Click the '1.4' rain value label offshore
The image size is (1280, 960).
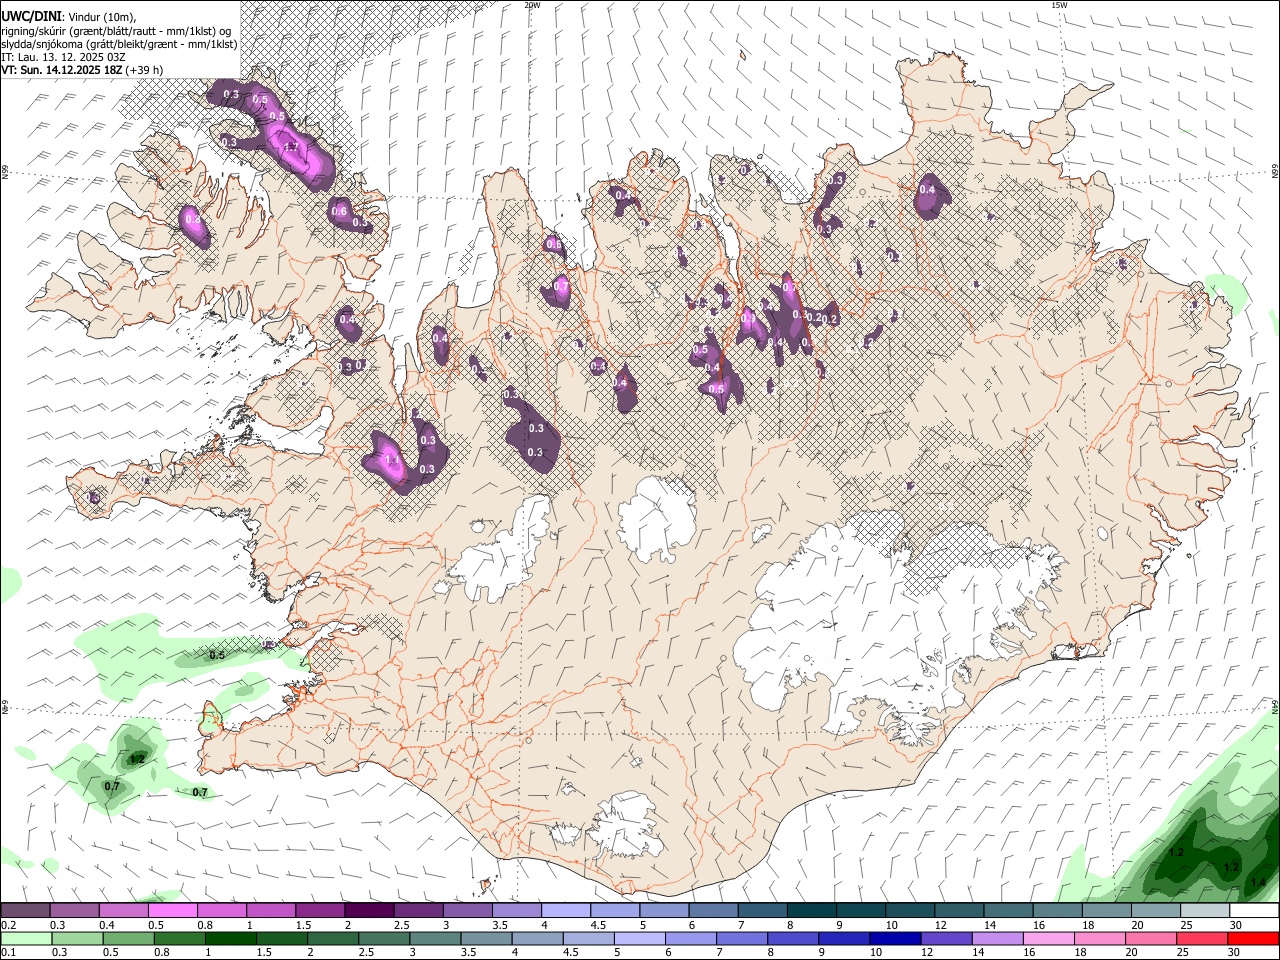pos(1258,882)
